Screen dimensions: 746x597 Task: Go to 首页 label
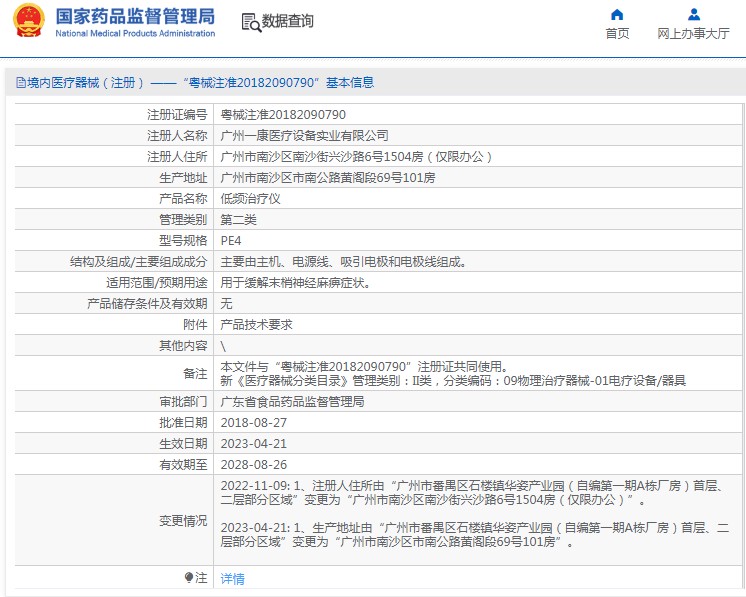coord(617,33)
